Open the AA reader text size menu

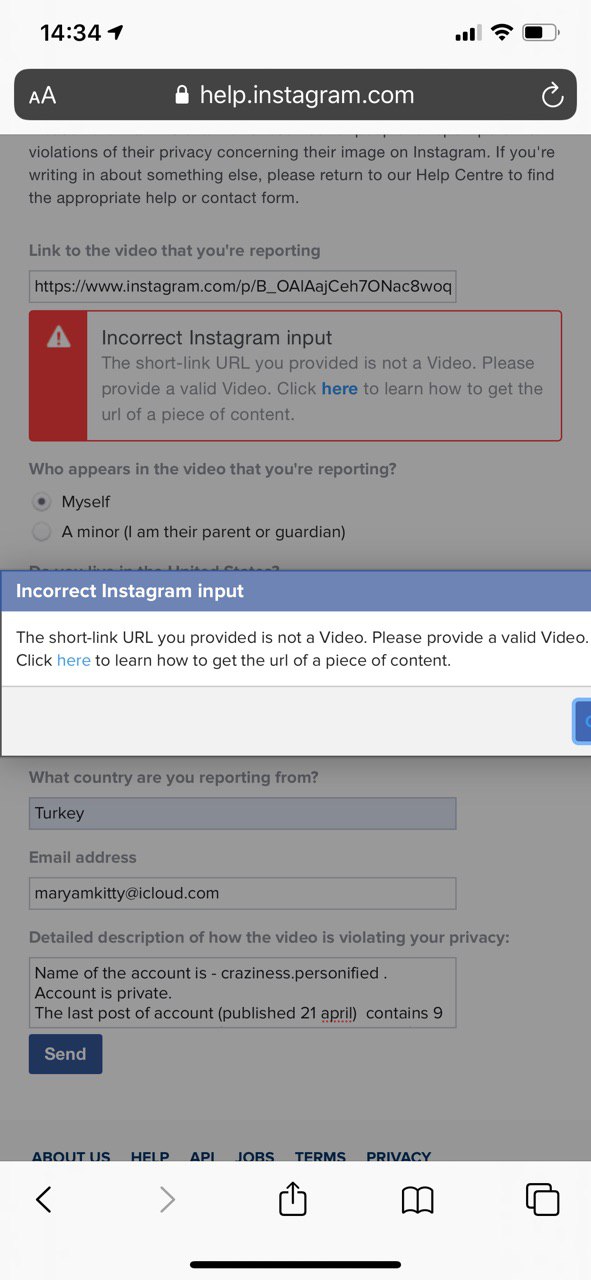click(42, 96)
